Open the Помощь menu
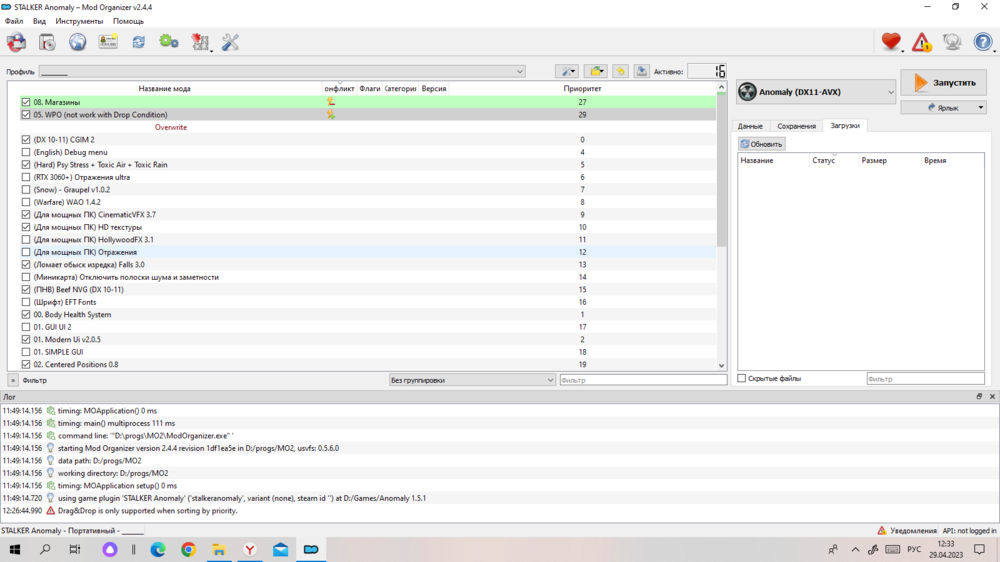The image size is (1000, 562). (x=128, y=21)
